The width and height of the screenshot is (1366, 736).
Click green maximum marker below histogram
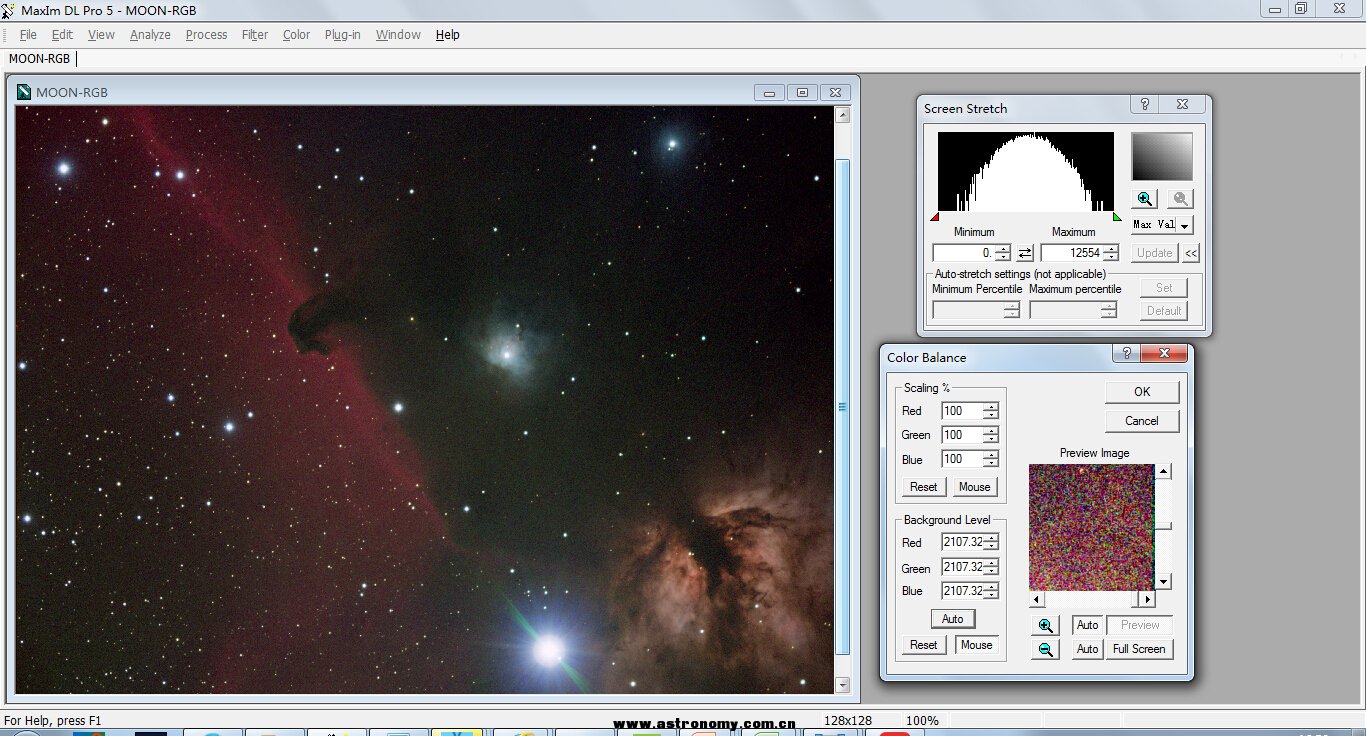coord(1117,216)
